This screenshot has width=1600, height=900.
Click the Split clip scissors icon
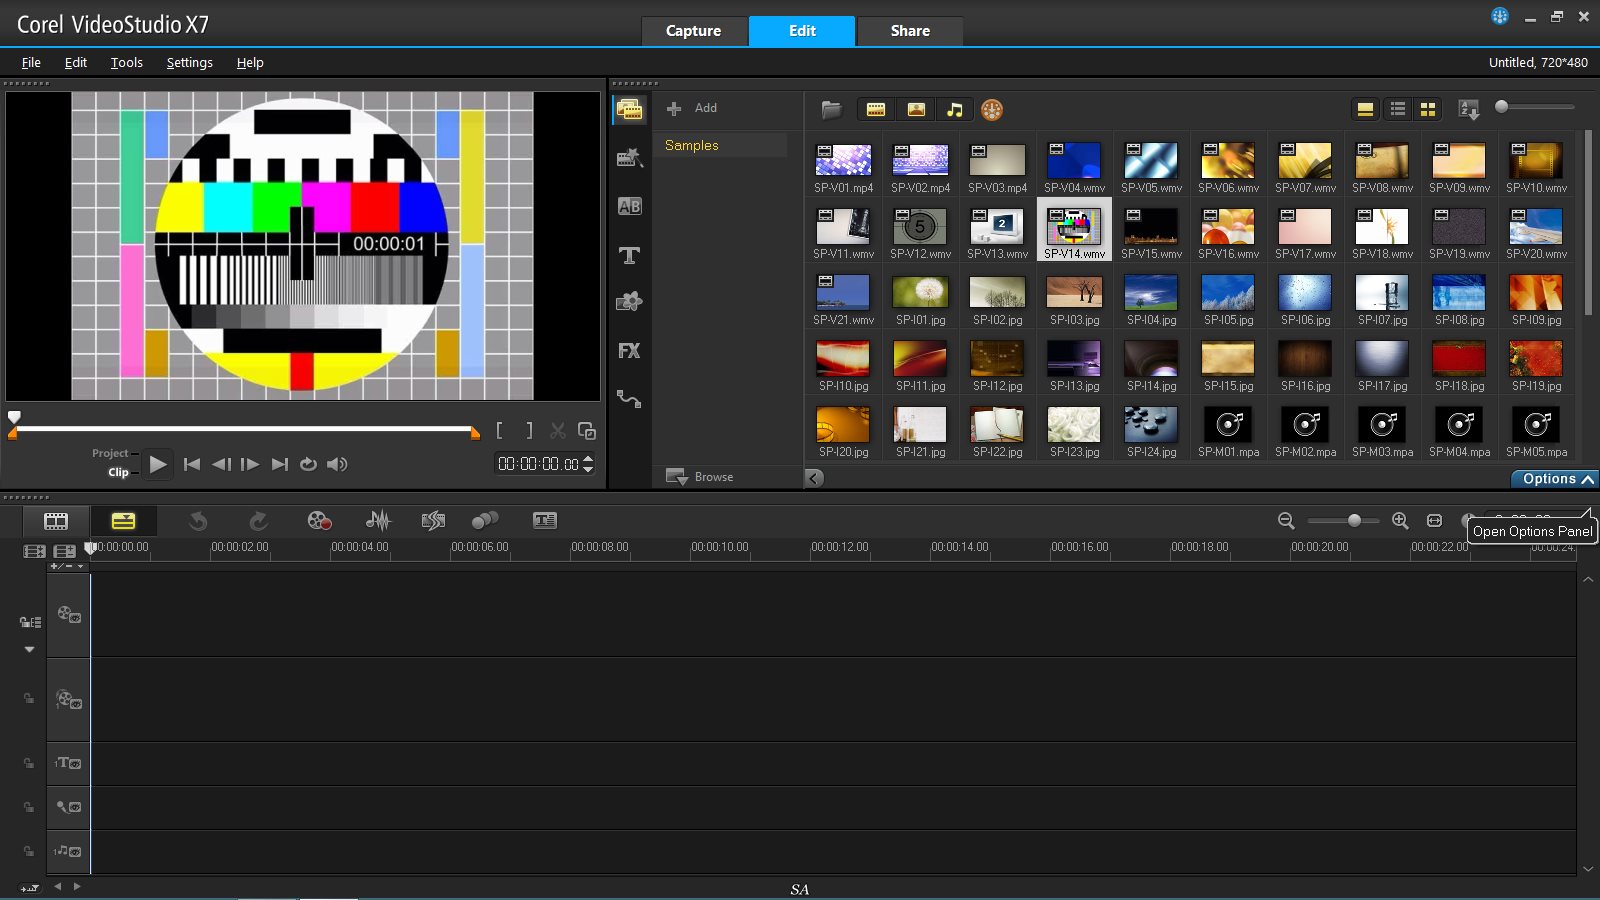coord(558,431)
